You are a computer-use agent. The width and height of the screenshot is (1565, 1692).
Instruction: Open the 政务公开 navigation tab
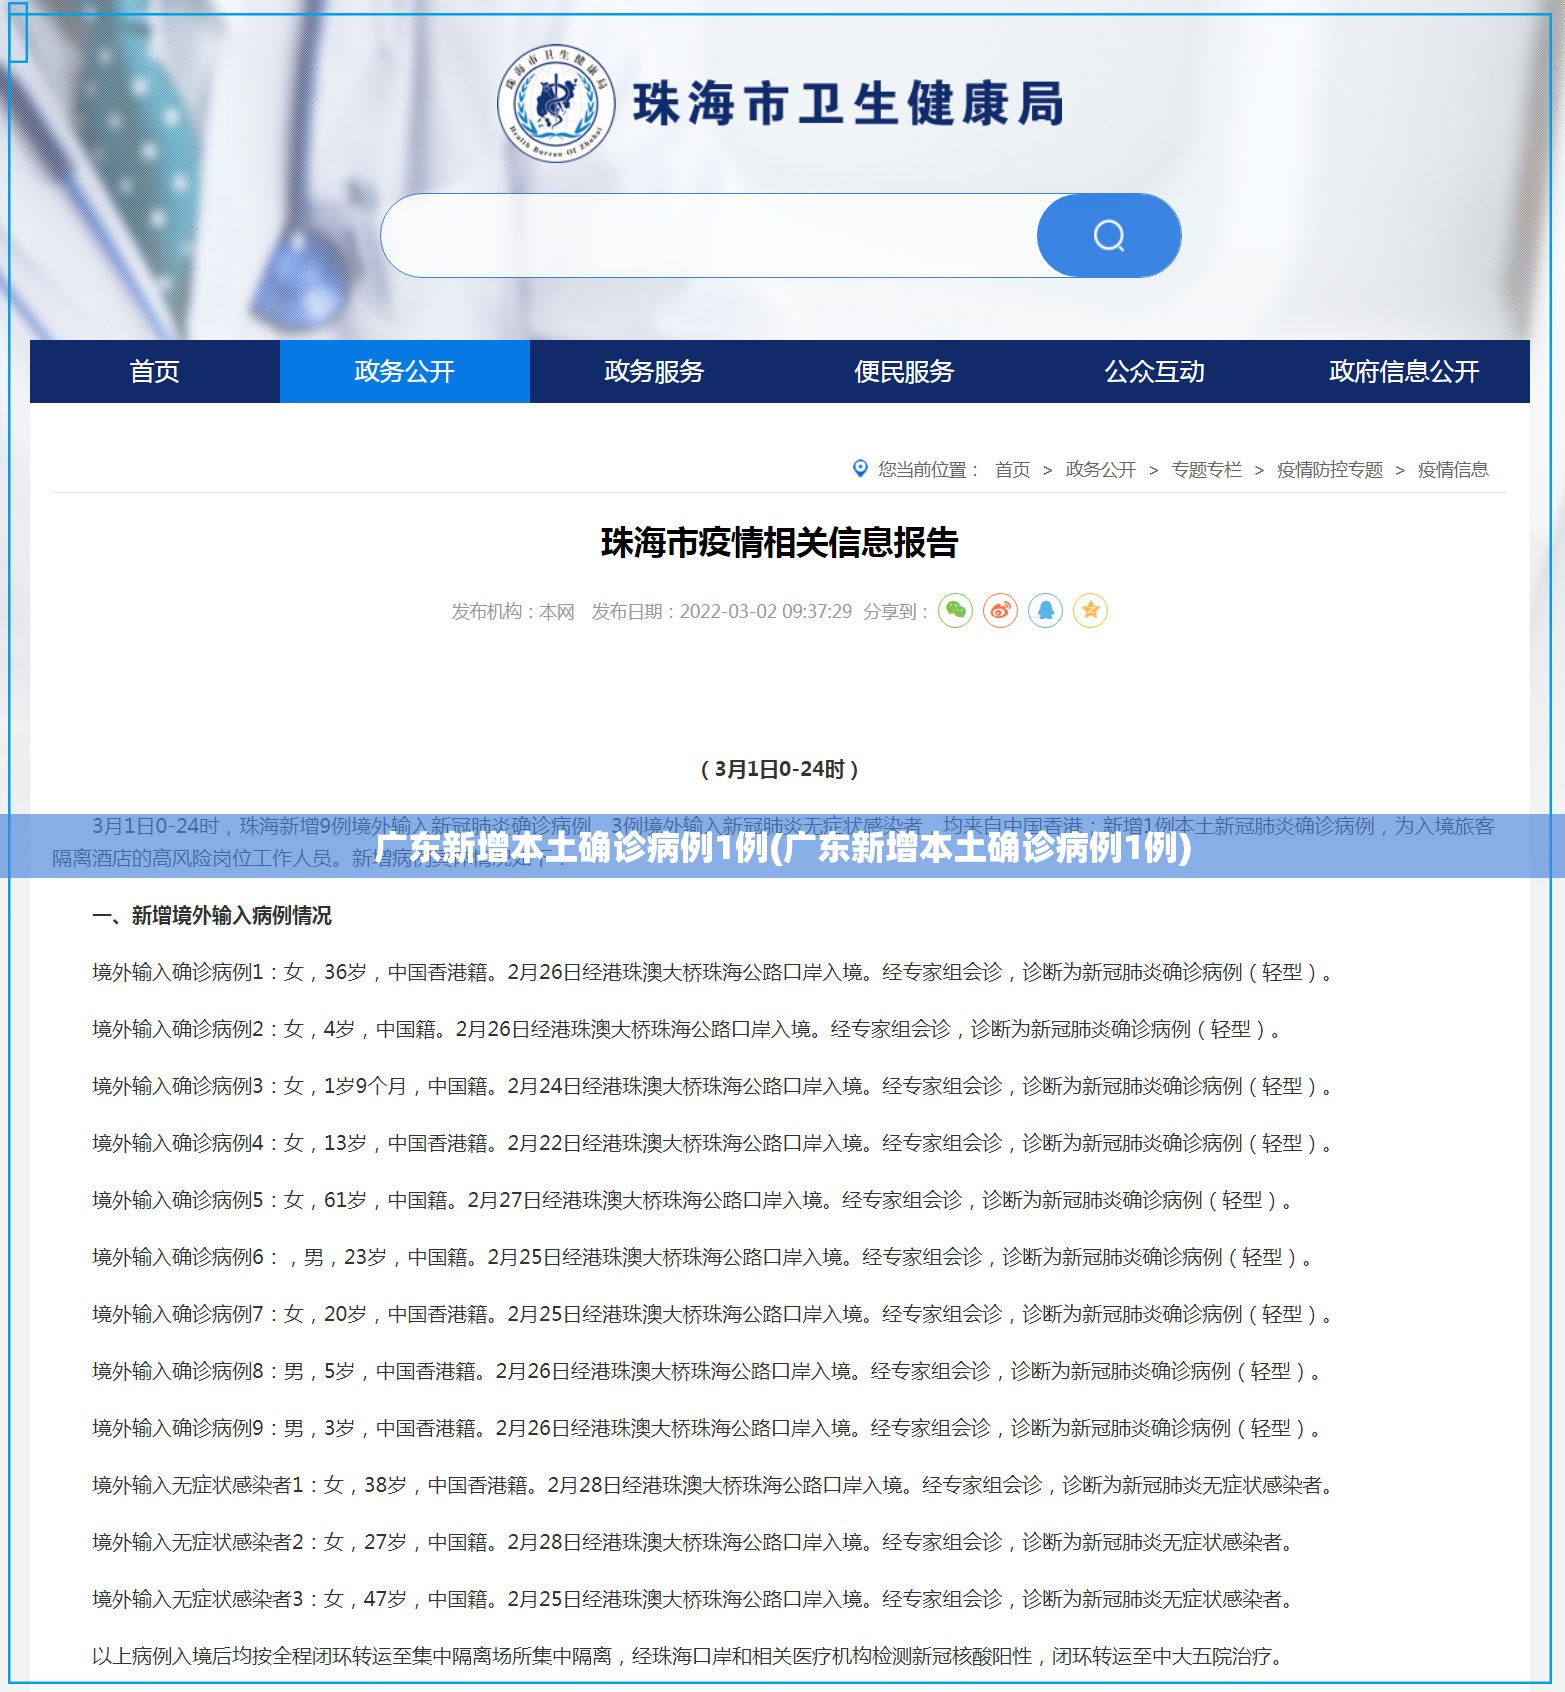pos(405,371)
